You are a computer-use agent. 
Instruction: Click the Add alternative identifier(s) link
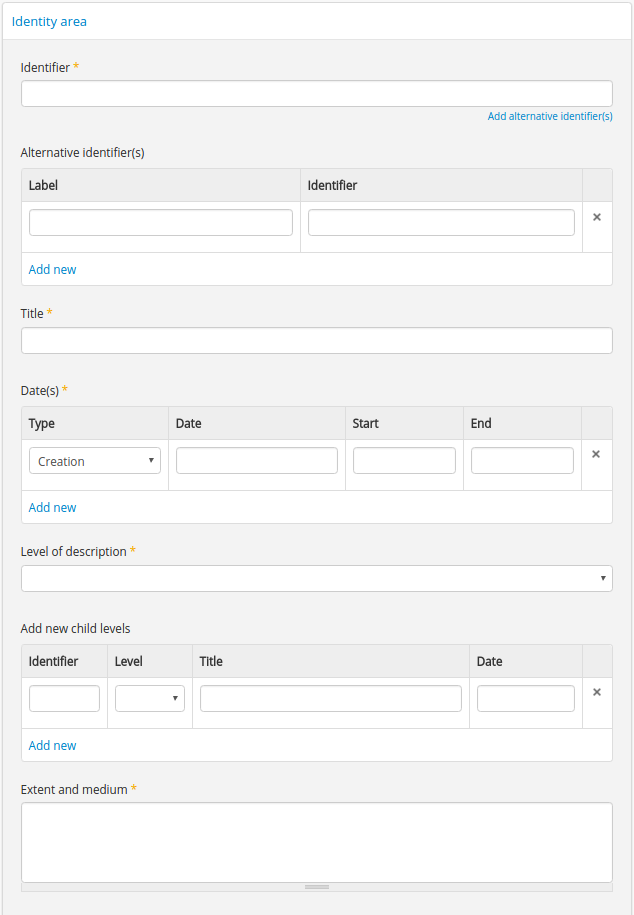coord(549,117)
